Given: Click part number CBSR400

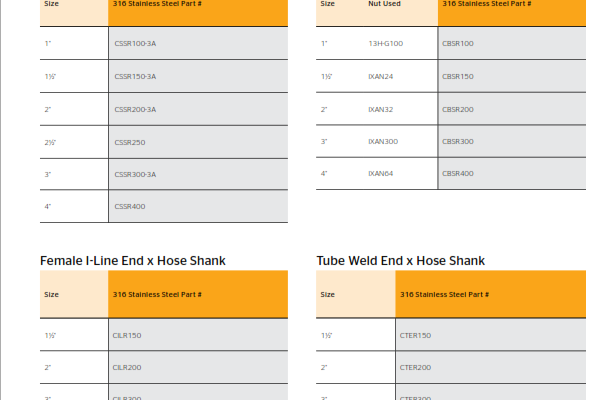Looking at the screenshot, I should pyautogui.click(x=458, y=174).
